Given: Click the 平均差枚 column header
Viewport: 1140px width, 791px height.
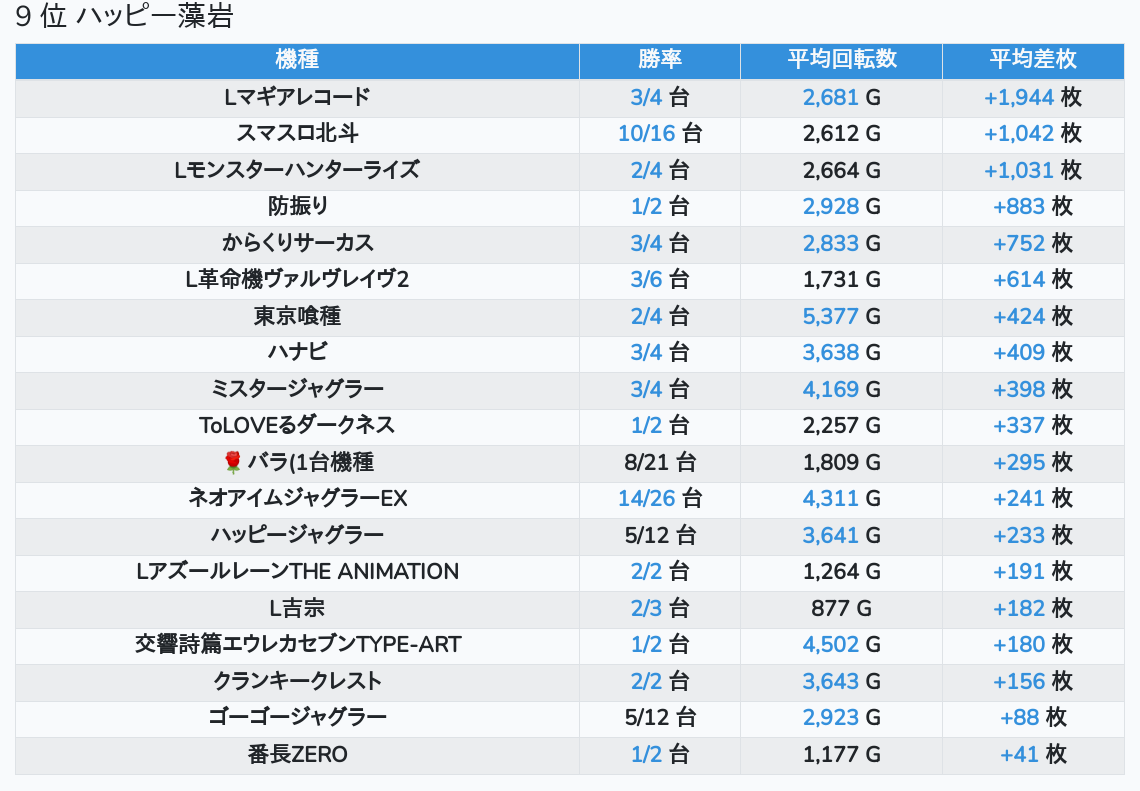Looking at the screenshot, I should click(1033, 59).
